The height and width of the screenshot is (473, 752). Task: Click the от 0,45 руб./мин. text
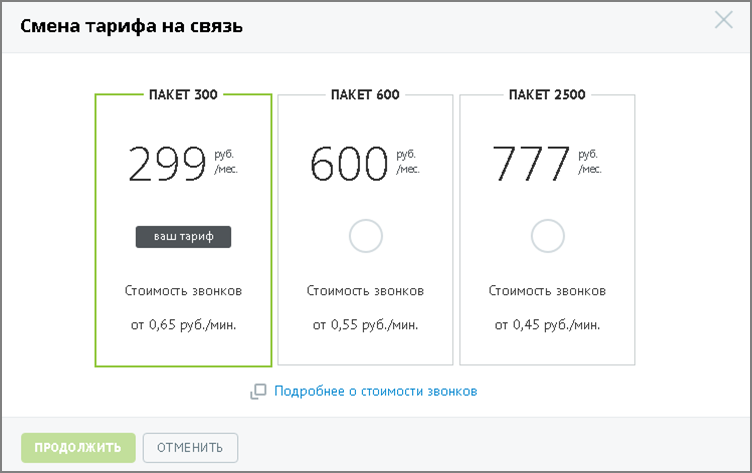(547, 325)
